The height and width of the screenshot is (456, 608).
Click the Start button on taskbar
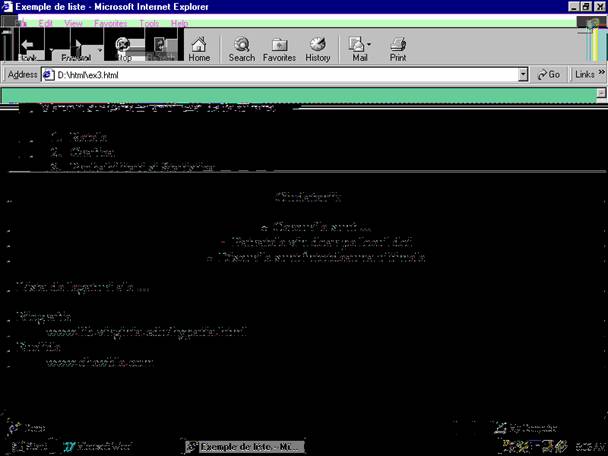click(x=27, y=446)
